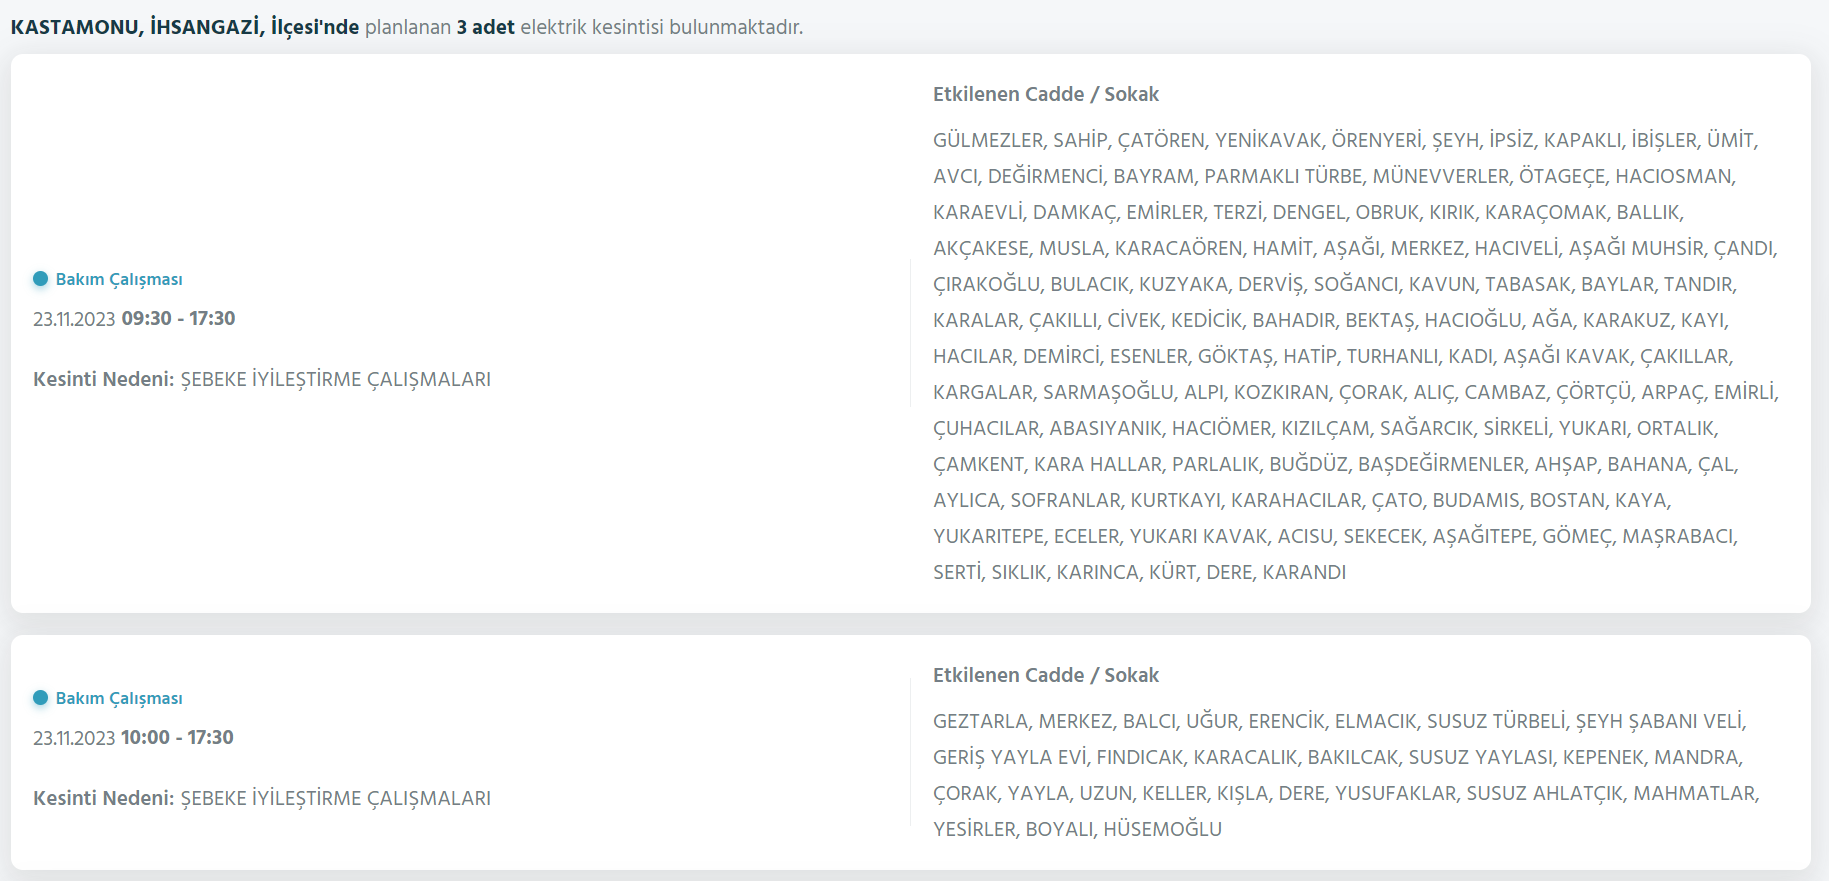Click the bold "3 adet" outage count
1829x881 pixels.
(486, 27)
